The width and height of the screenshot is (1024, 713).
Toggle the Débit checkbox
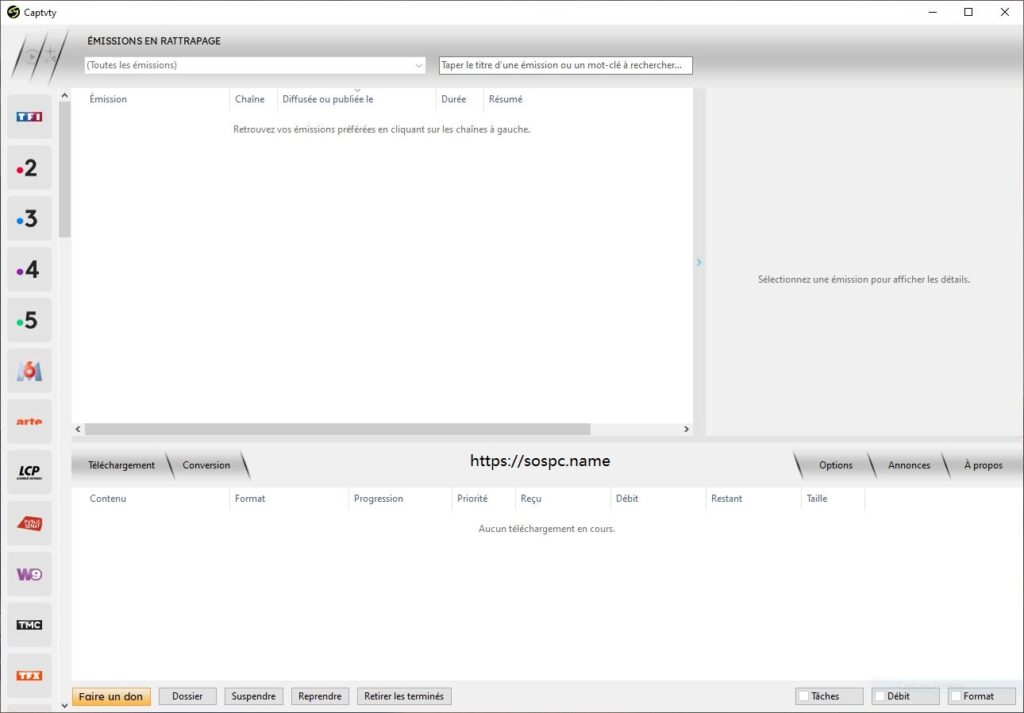coord(880,697)
